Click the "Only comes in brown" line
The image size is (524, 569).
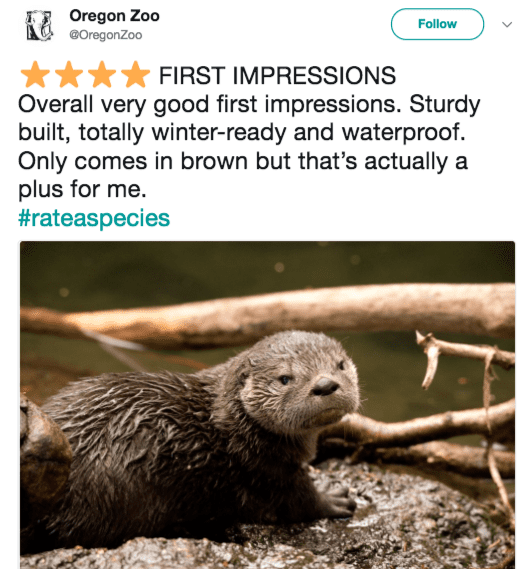pyautogui.click(x=134, y=161)
